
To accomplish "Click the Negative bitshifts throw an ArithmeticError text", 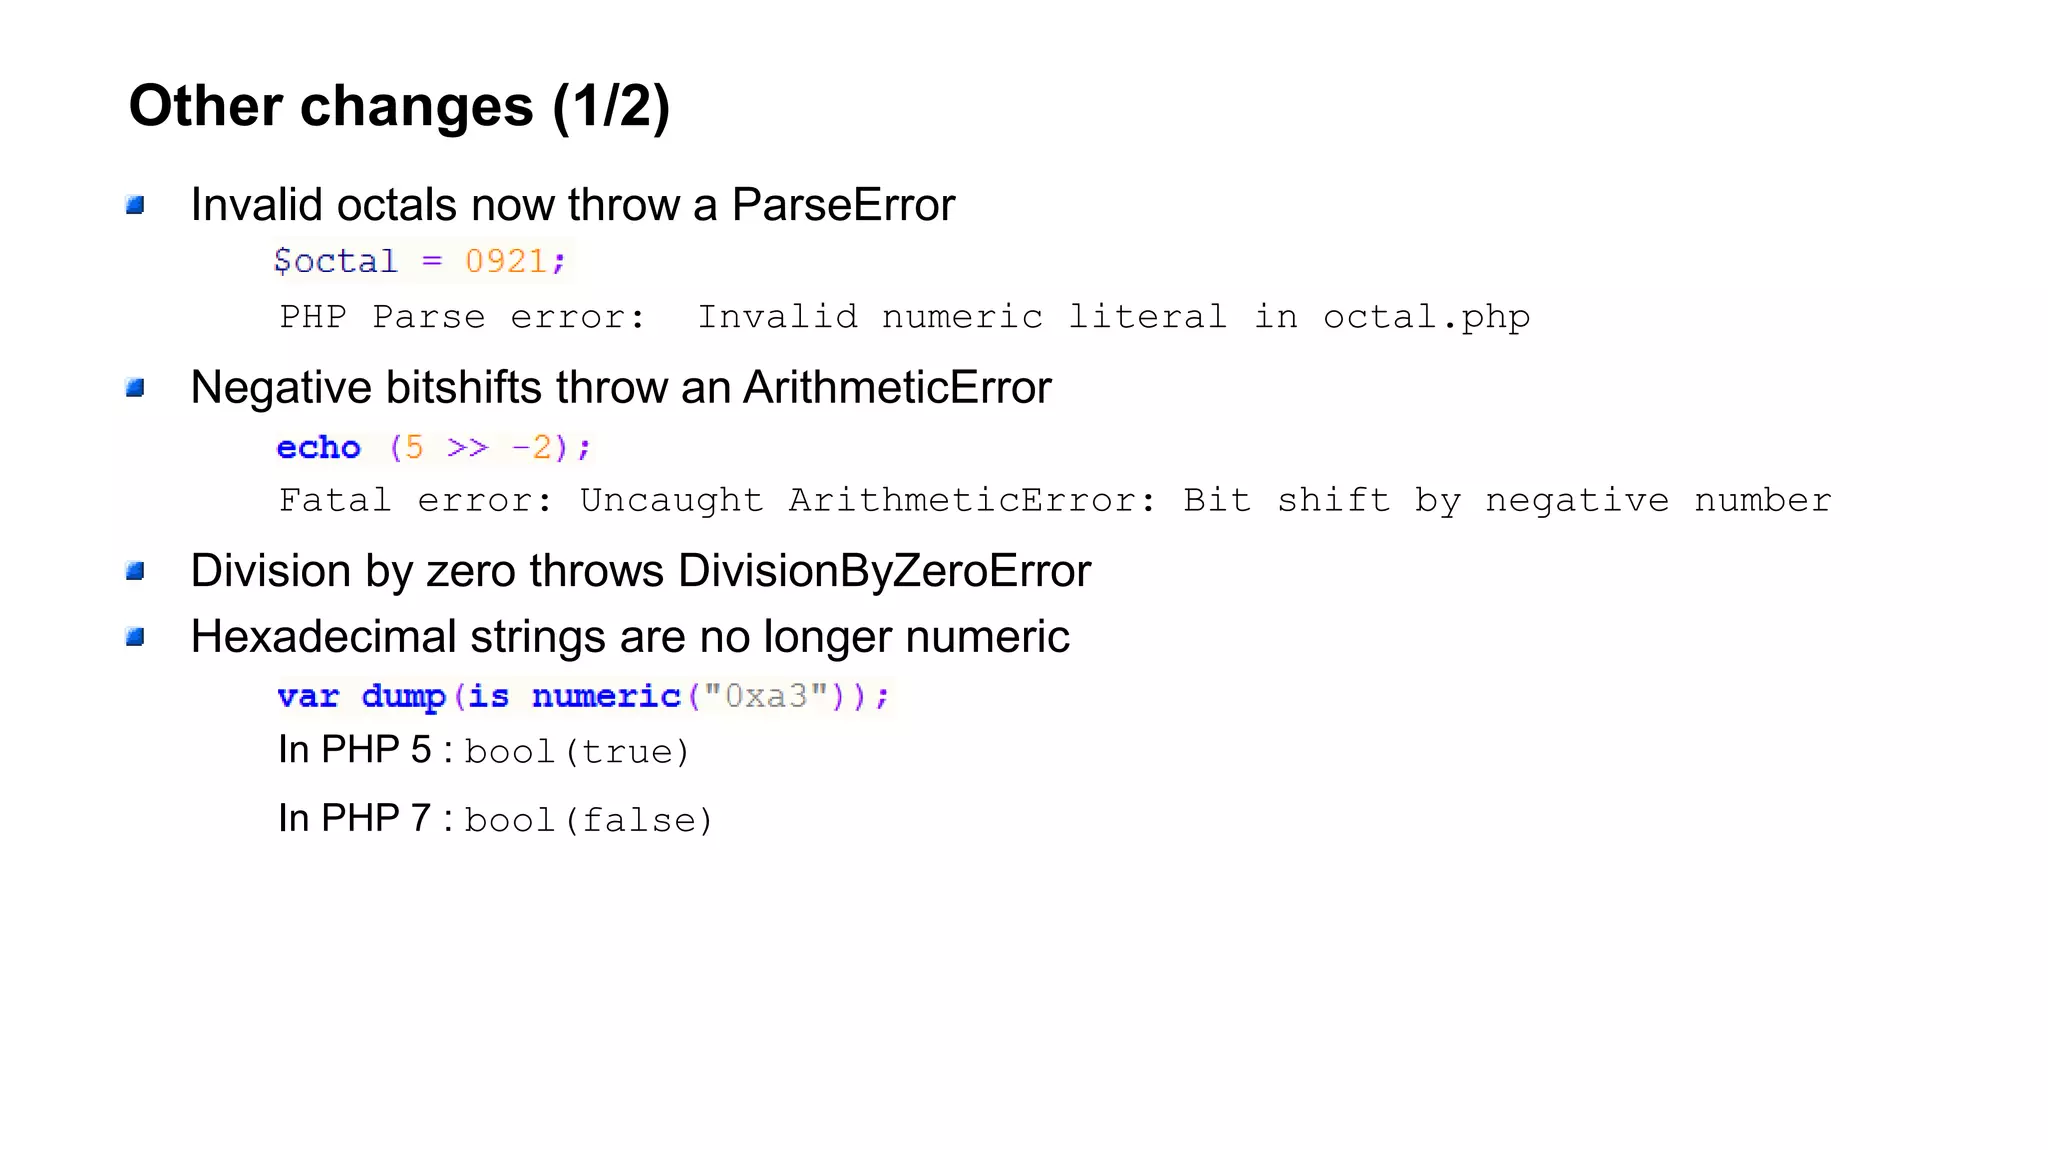I will (620, 388).
